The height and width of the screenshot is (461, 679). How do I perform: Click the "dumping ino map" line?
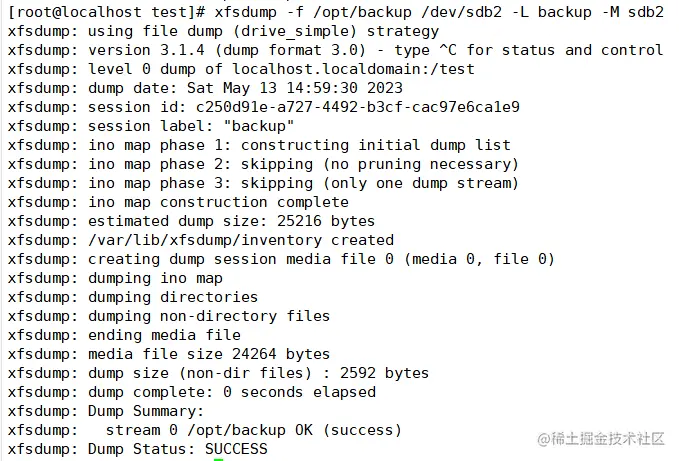pyautogui.click(x=155, y=278)
